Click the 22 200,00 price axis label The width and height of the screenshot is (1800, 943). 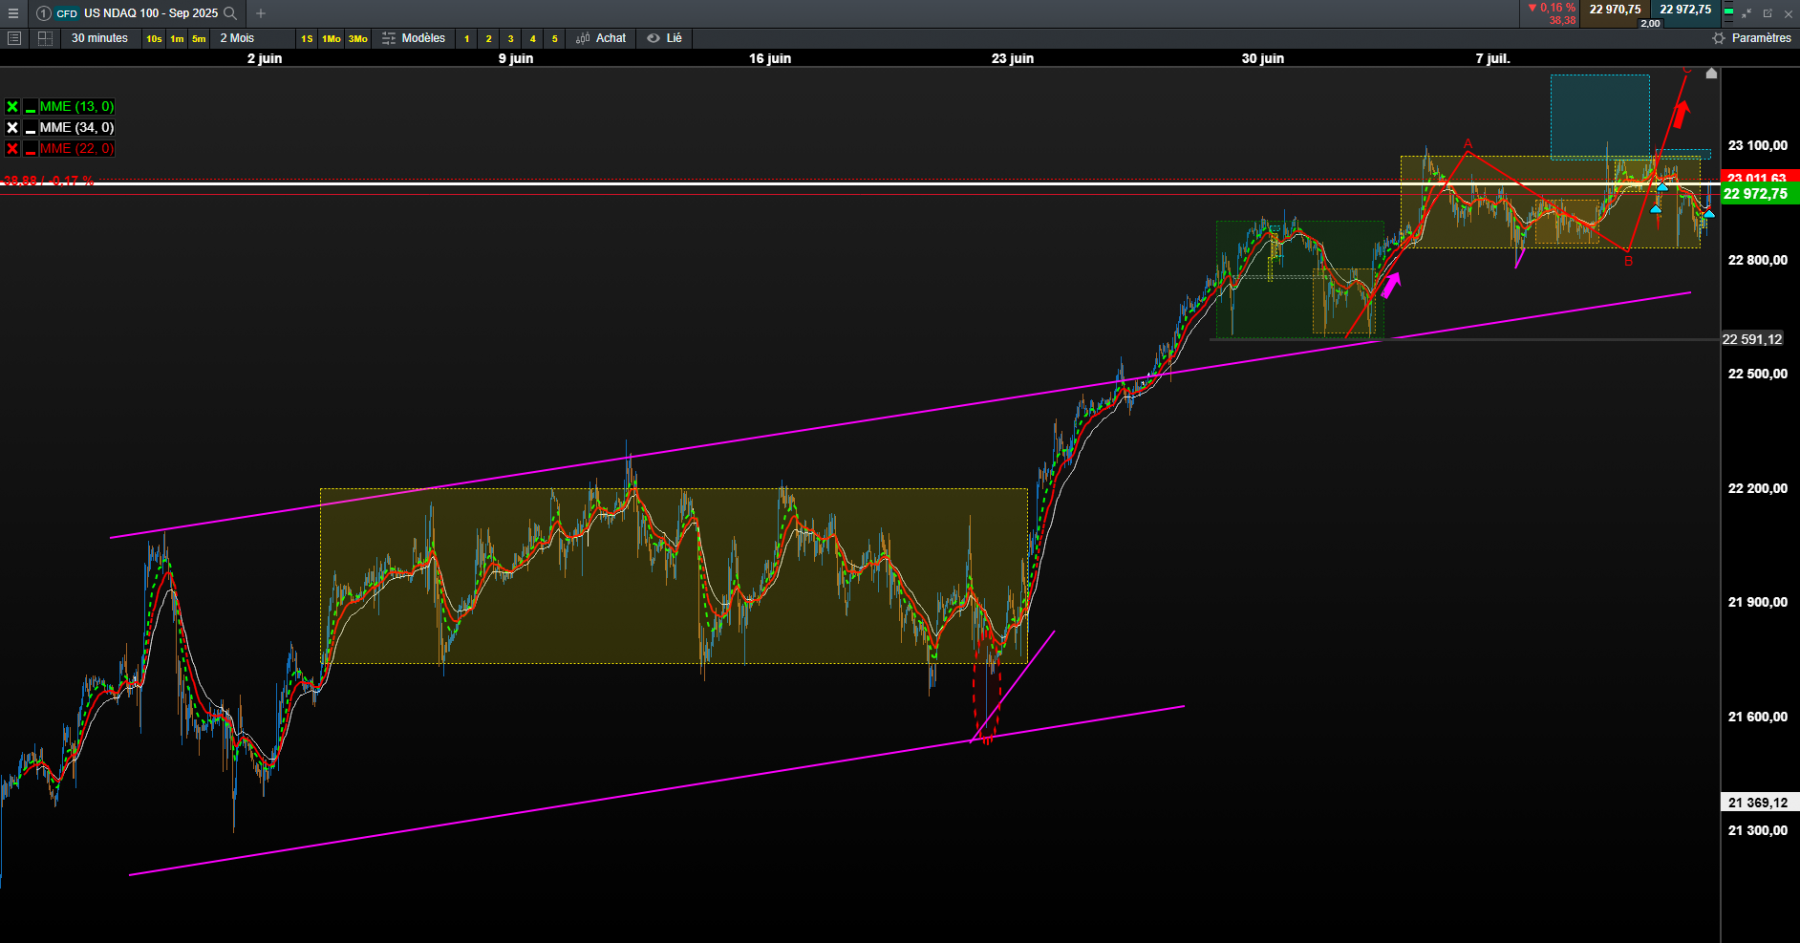point(1758,488)
